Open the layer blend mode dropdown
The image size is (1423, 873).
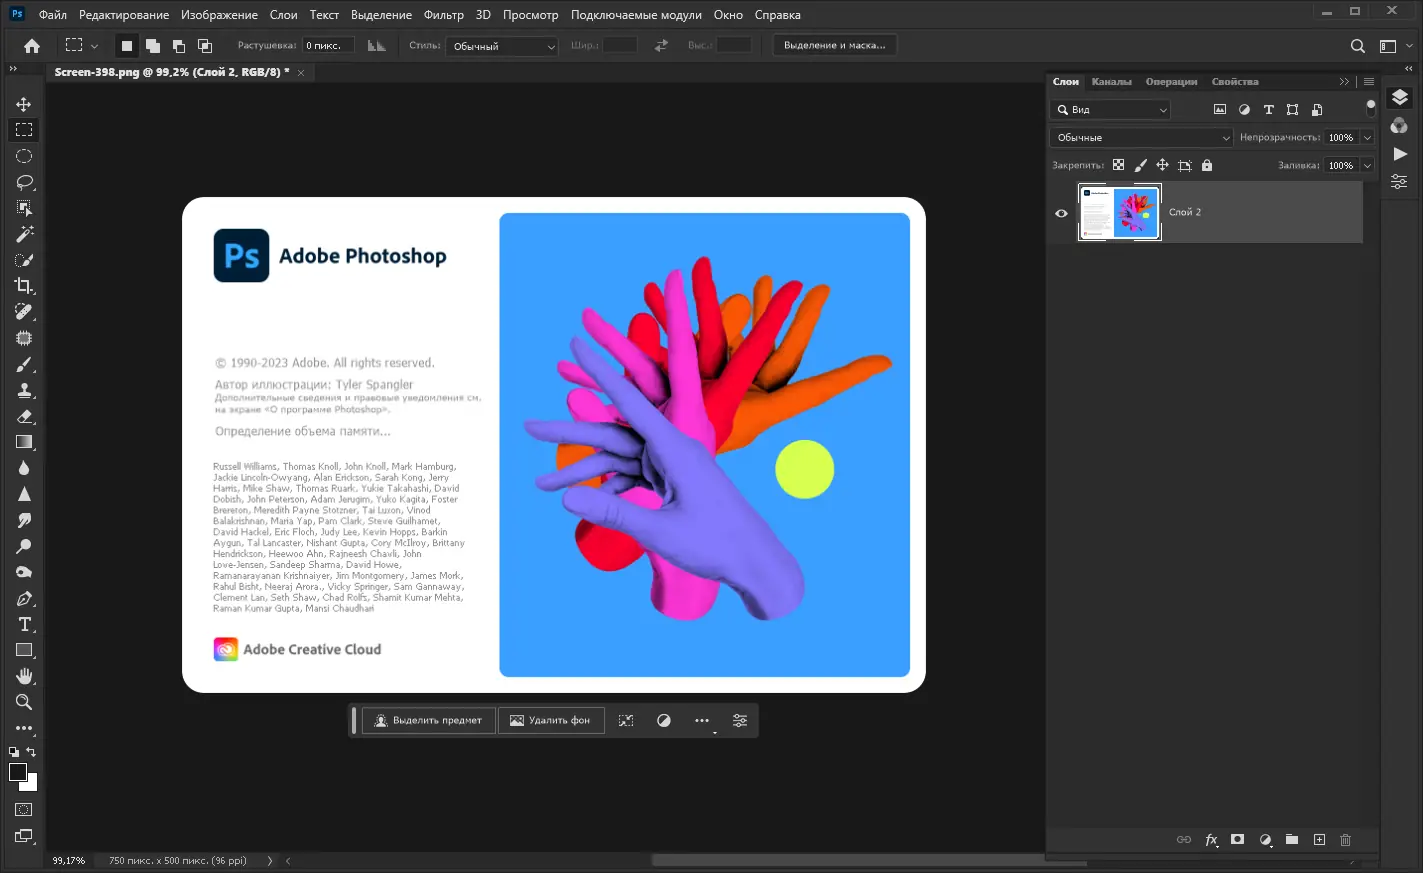click(1141, 138)
